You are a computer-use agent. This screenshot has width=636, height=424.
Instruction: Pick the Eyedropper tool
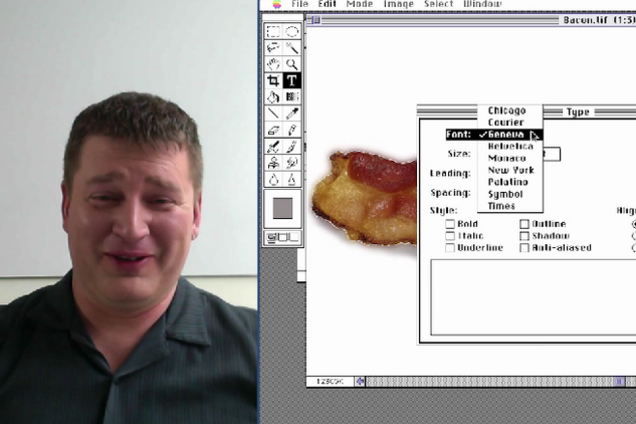(x=292, y=113)
